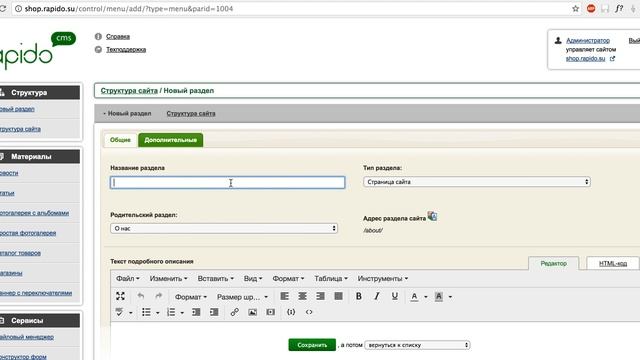Toggle fullscreen editor mode icon
Screen dimensions: 640x360
point(120,296)
